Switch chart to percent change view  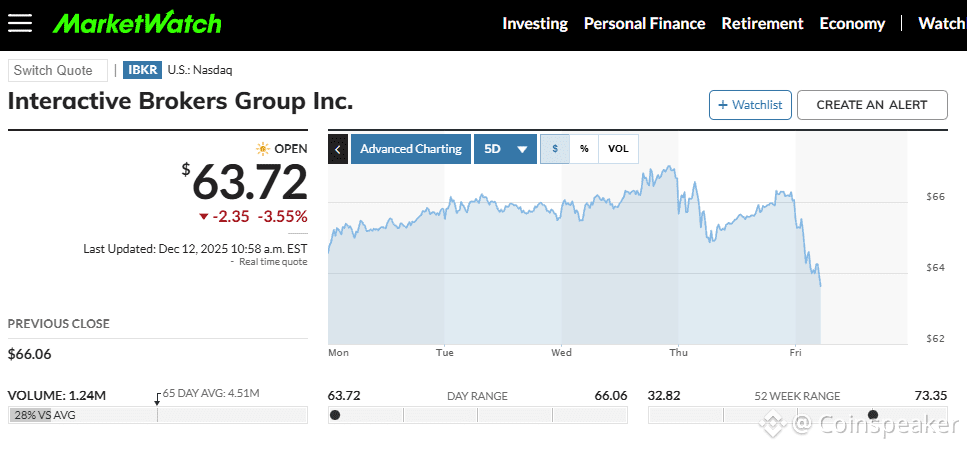click(x=584, y=149)
